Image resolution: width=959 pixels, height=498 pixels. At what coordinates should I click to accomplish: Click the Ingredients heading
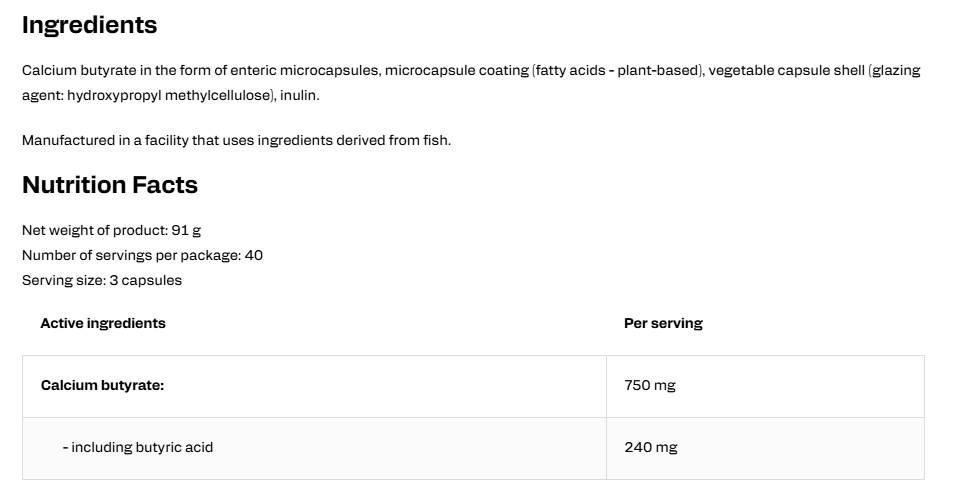pyautogui.click(x=89, y=25)
